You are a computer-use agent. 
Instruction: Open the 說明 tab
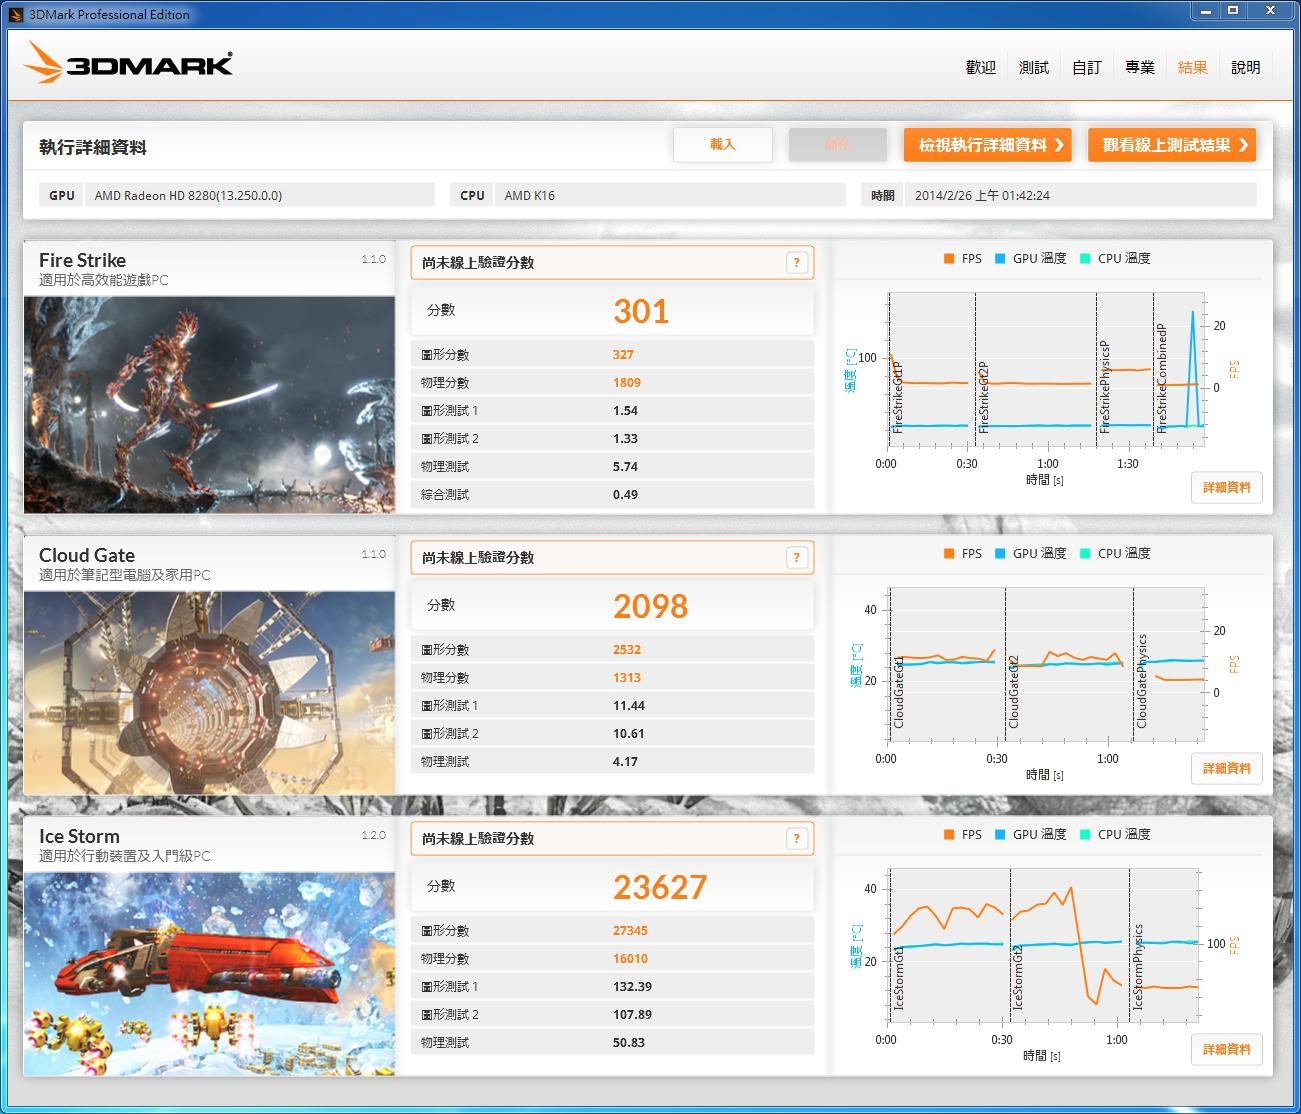(x=1246, y=67)
